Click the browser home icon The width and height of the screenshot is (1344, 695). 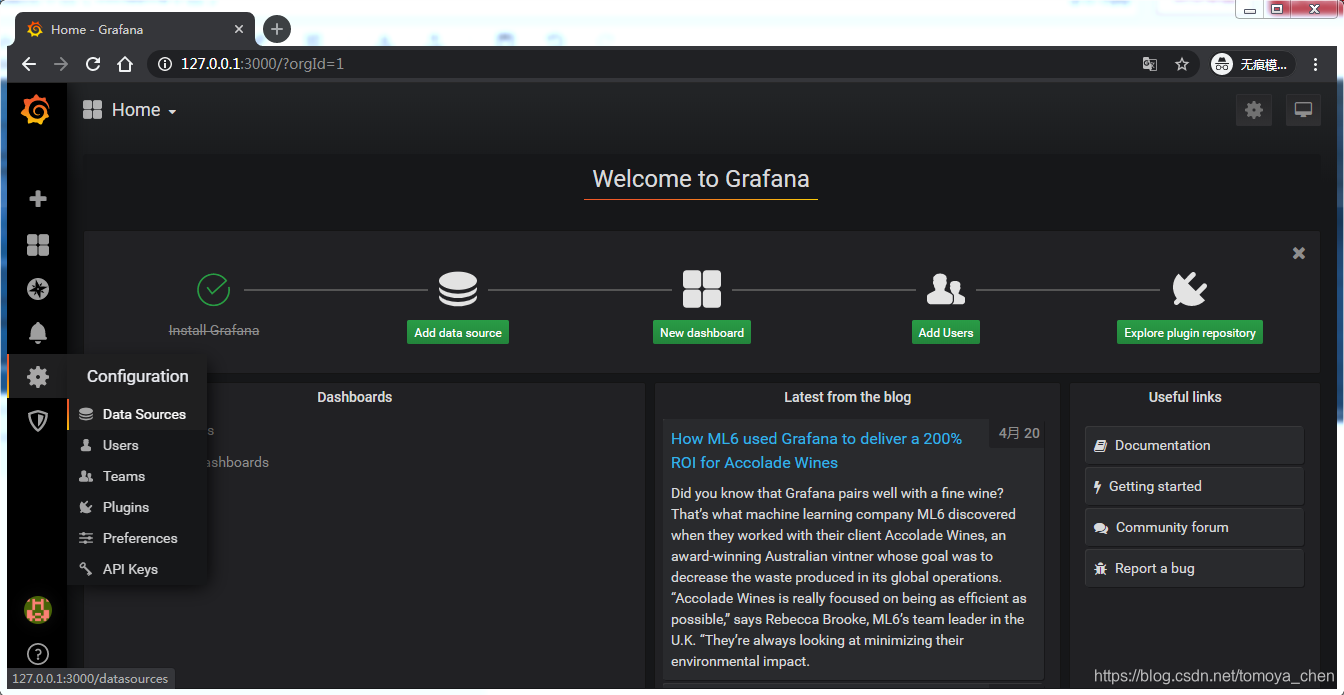click(x=125, y=64)
